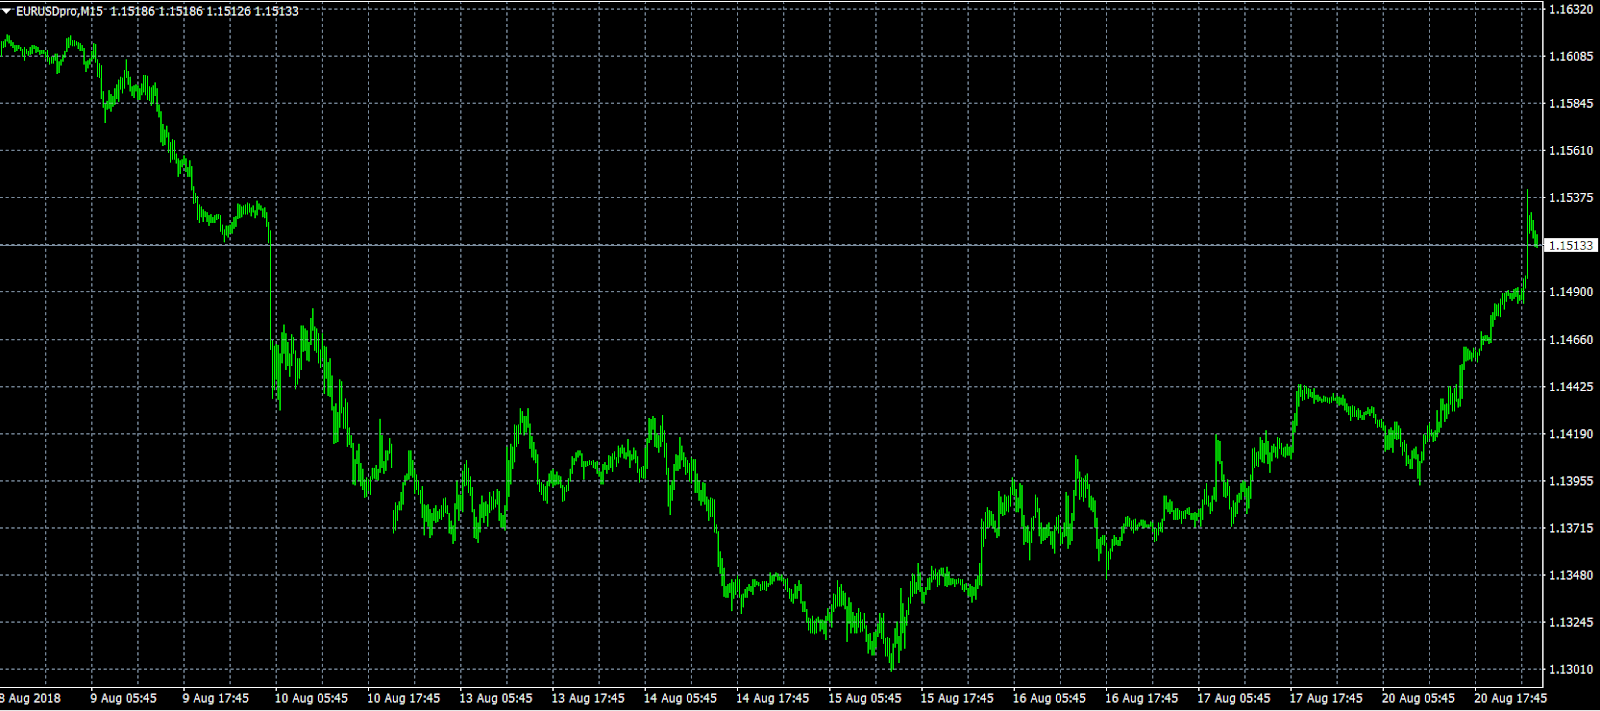Select price scale value 1.13715
Image resolution: width=1600 pixels, height=711 pixels.
(x=1570, y=527)
